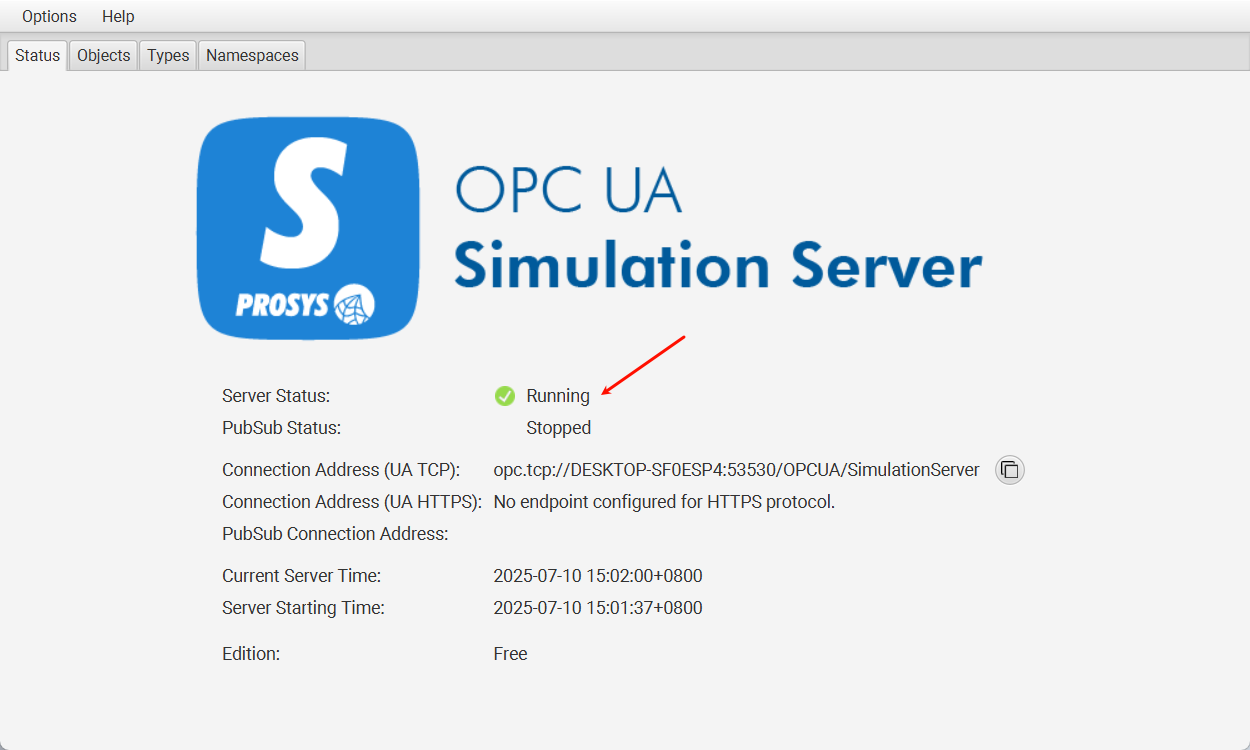Screen dimensions: 1250x750
Task: Switch to the Status tab
Action: 37,55
